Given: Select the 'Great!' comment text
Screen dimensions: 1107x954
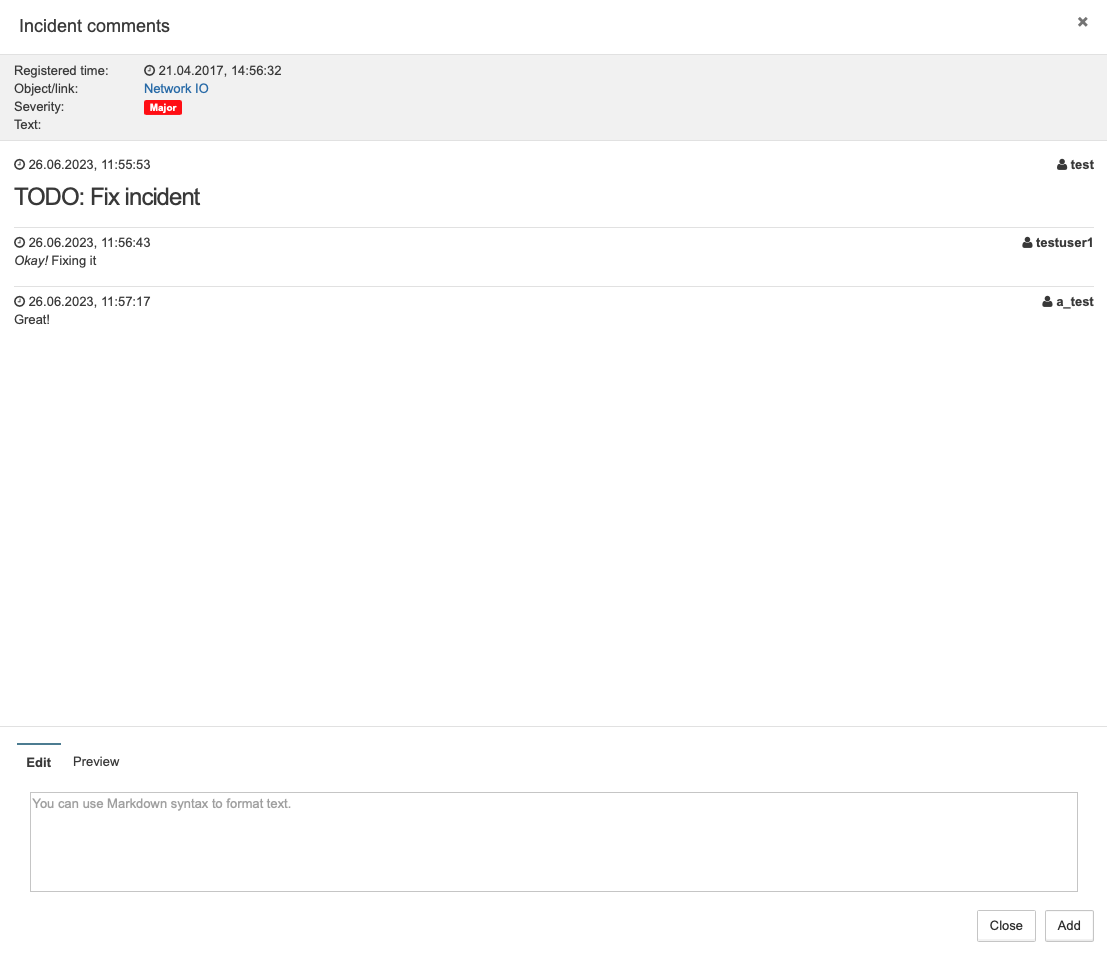Looking at the screenshot, I should coord(32,320).
